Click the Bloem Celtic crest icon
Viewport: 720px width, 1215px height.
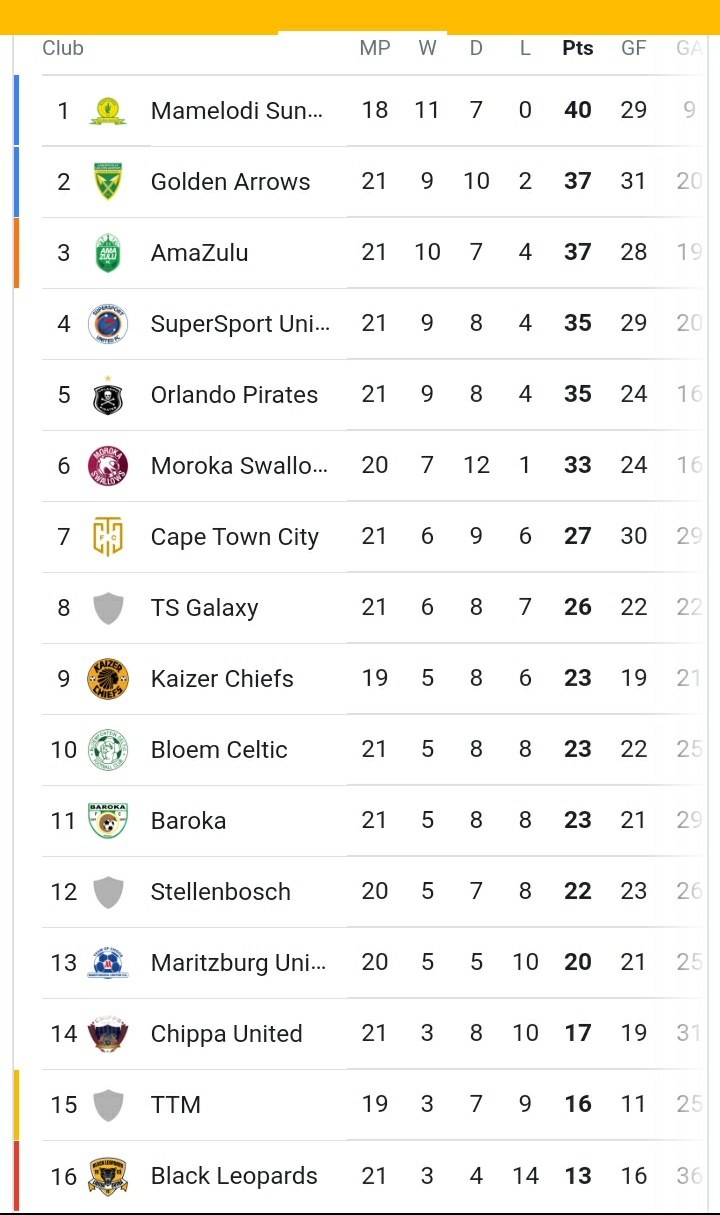click(108, 750)
